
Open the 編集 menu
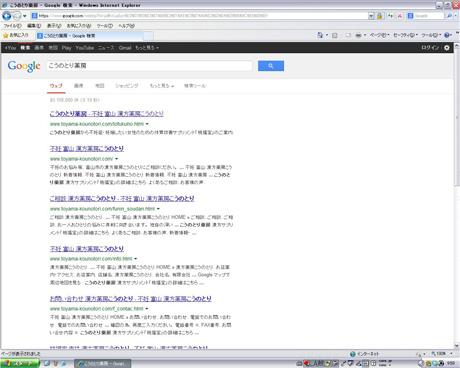tap(34, 26)
